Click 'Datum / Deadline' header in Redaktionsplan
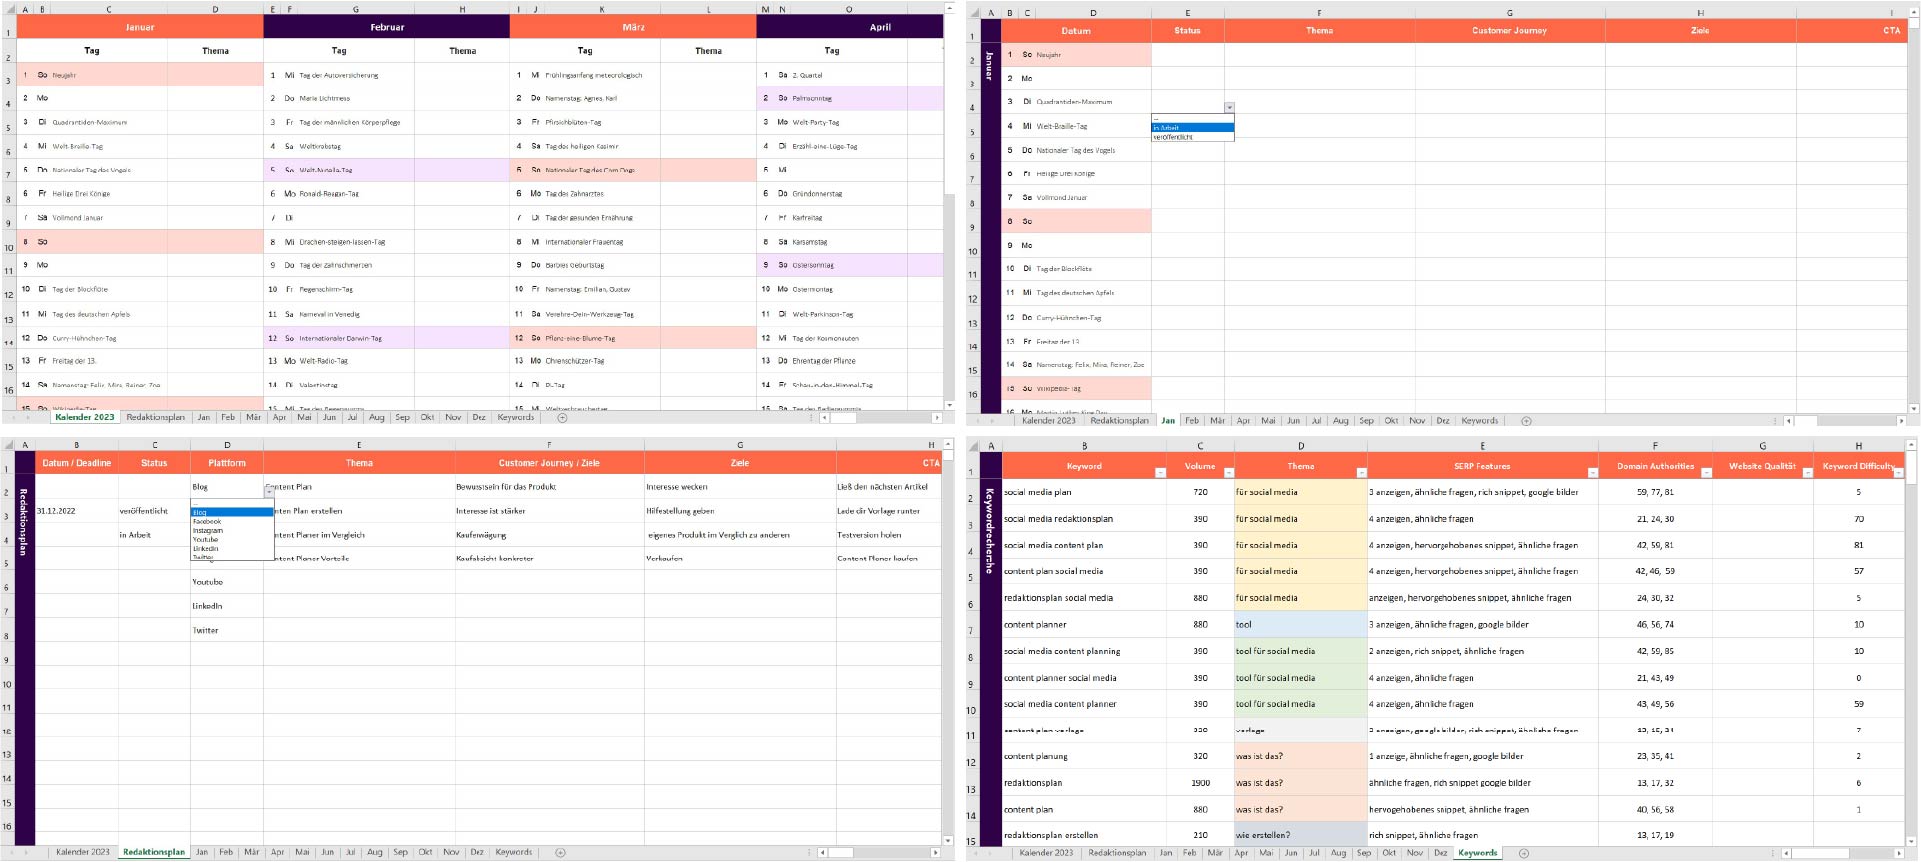Image resolution: width=1921 pixels, height=862 pixels. 77,463
